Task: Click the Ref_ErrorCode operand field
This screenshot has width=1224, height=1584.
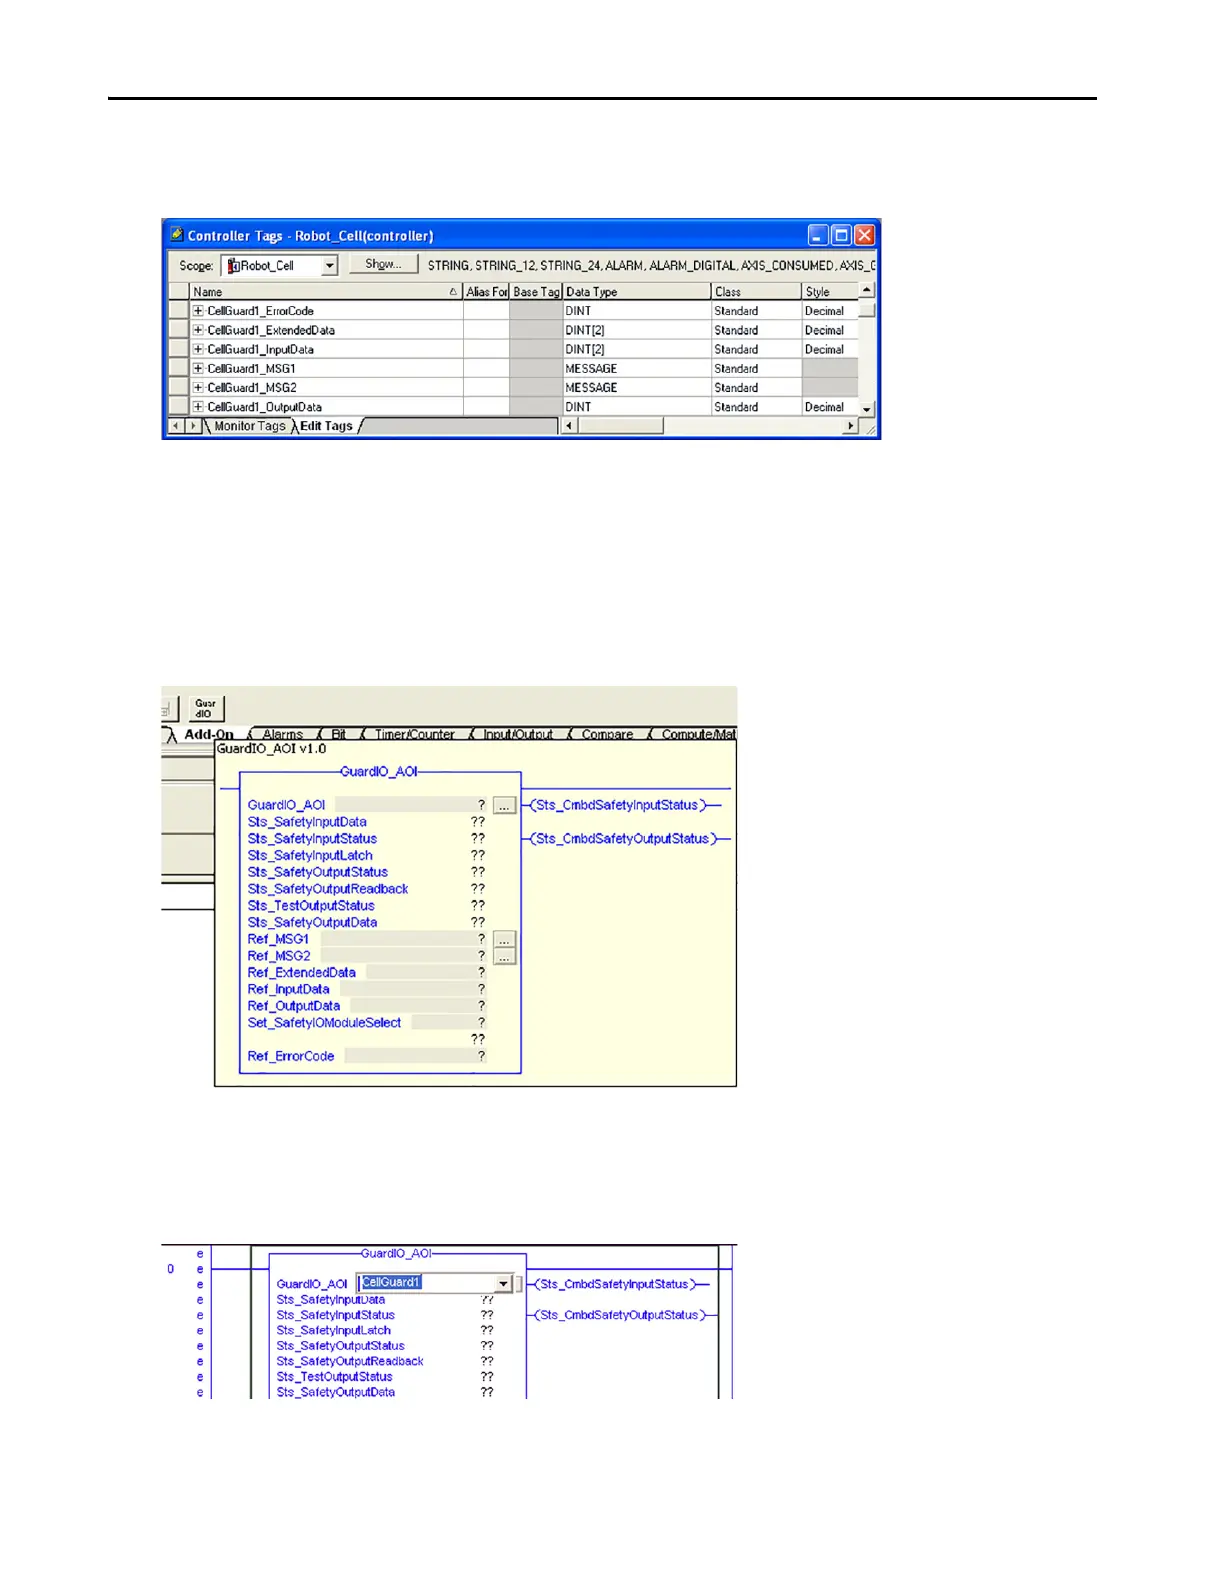Action: tap(416, 1056)
